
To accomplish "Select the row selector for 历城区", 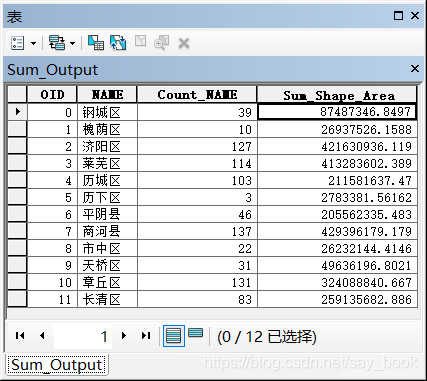I will [x=17, y=180].
